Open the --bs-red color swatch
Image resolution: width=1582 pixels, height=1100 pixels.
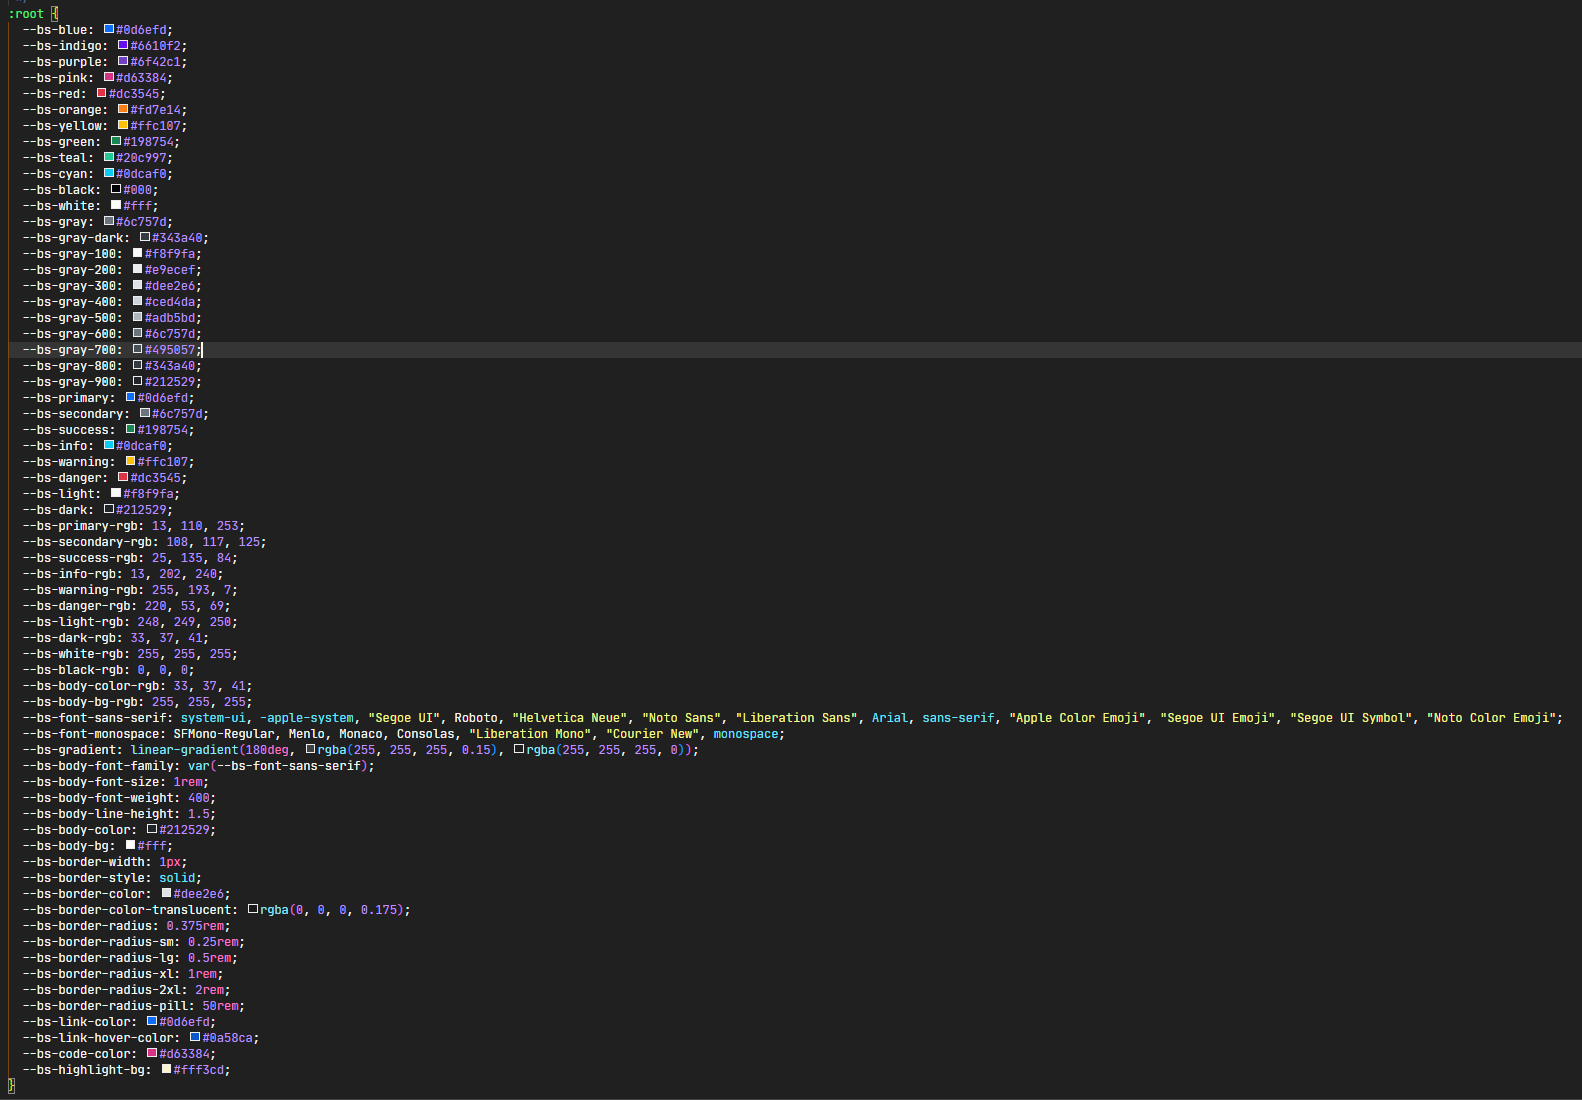pos(101,93)
